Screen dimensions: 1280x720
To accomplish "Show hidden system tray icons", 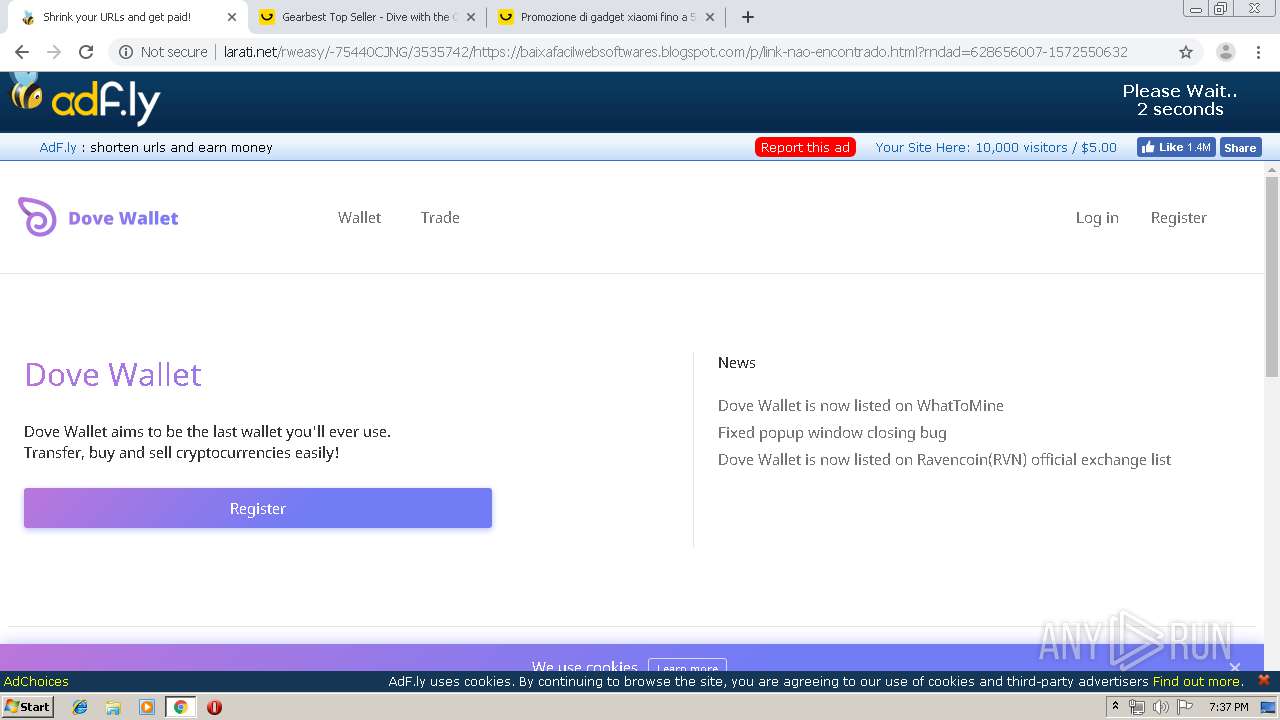I will click(1115, 707).
